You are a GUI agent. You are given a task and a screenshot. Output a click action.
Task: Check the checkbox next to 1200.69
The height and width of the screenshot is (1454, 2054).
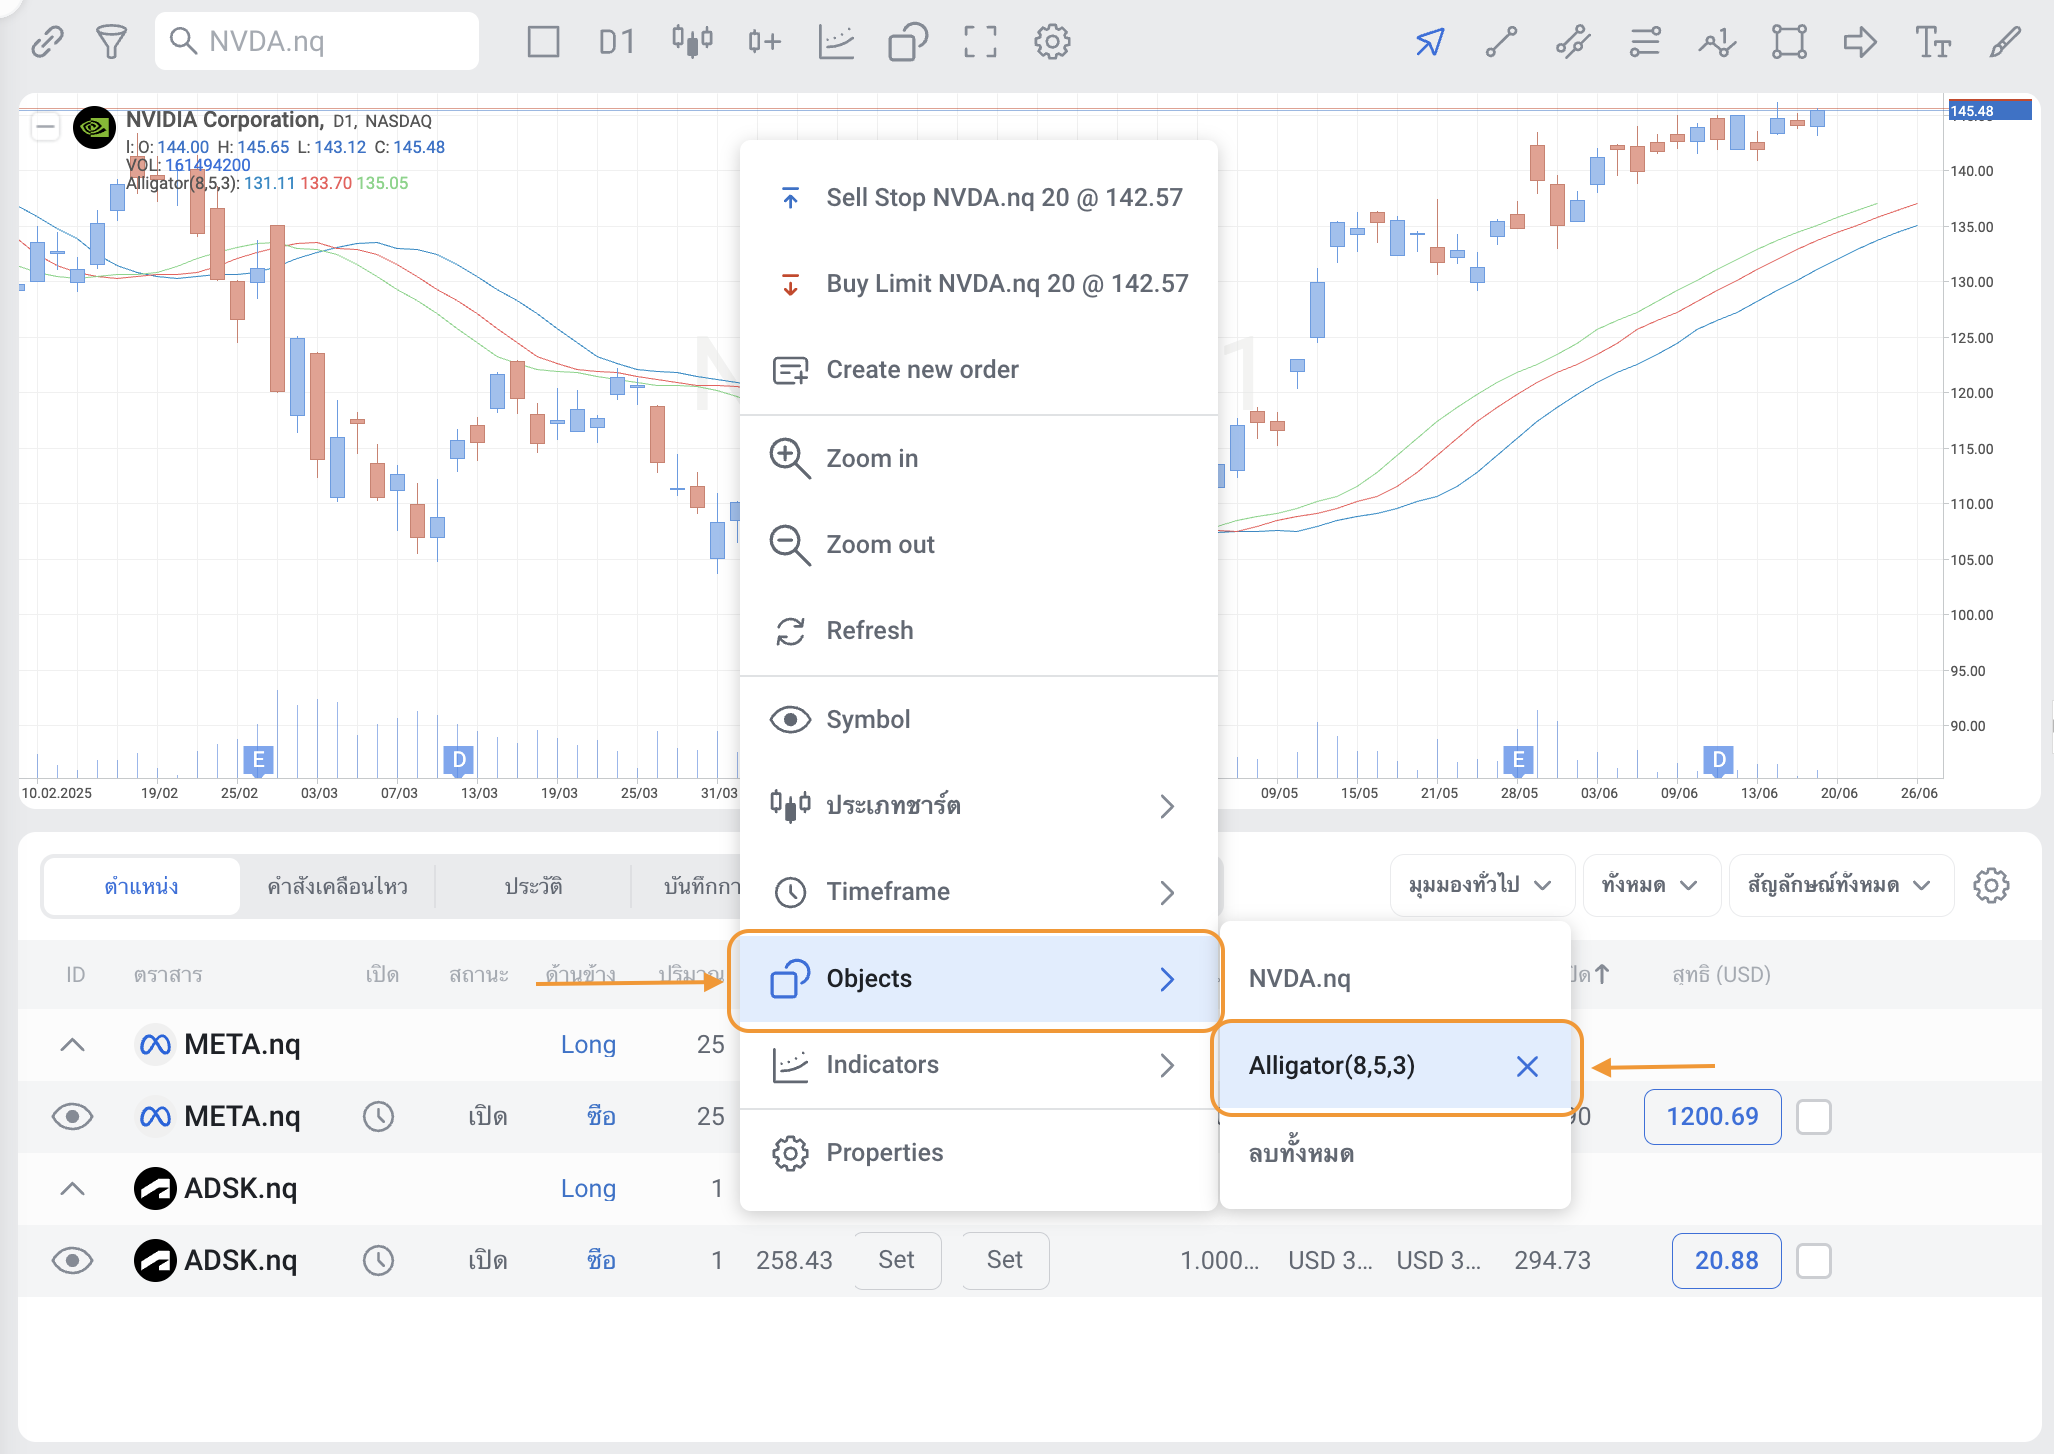coord(1813,1116)
